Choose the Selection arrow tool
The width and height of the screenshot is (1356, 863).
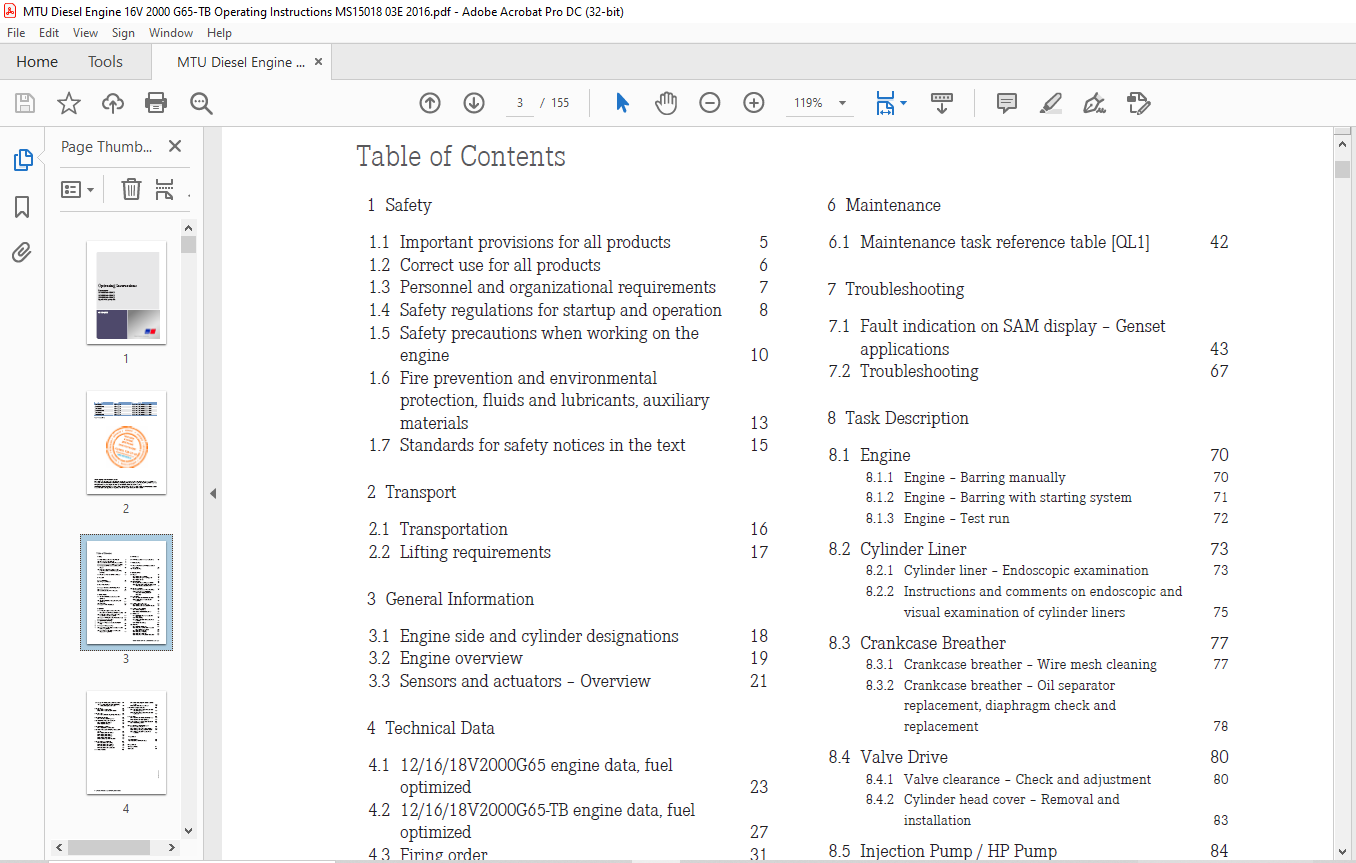pyautogui.click(x=622, y=103)
